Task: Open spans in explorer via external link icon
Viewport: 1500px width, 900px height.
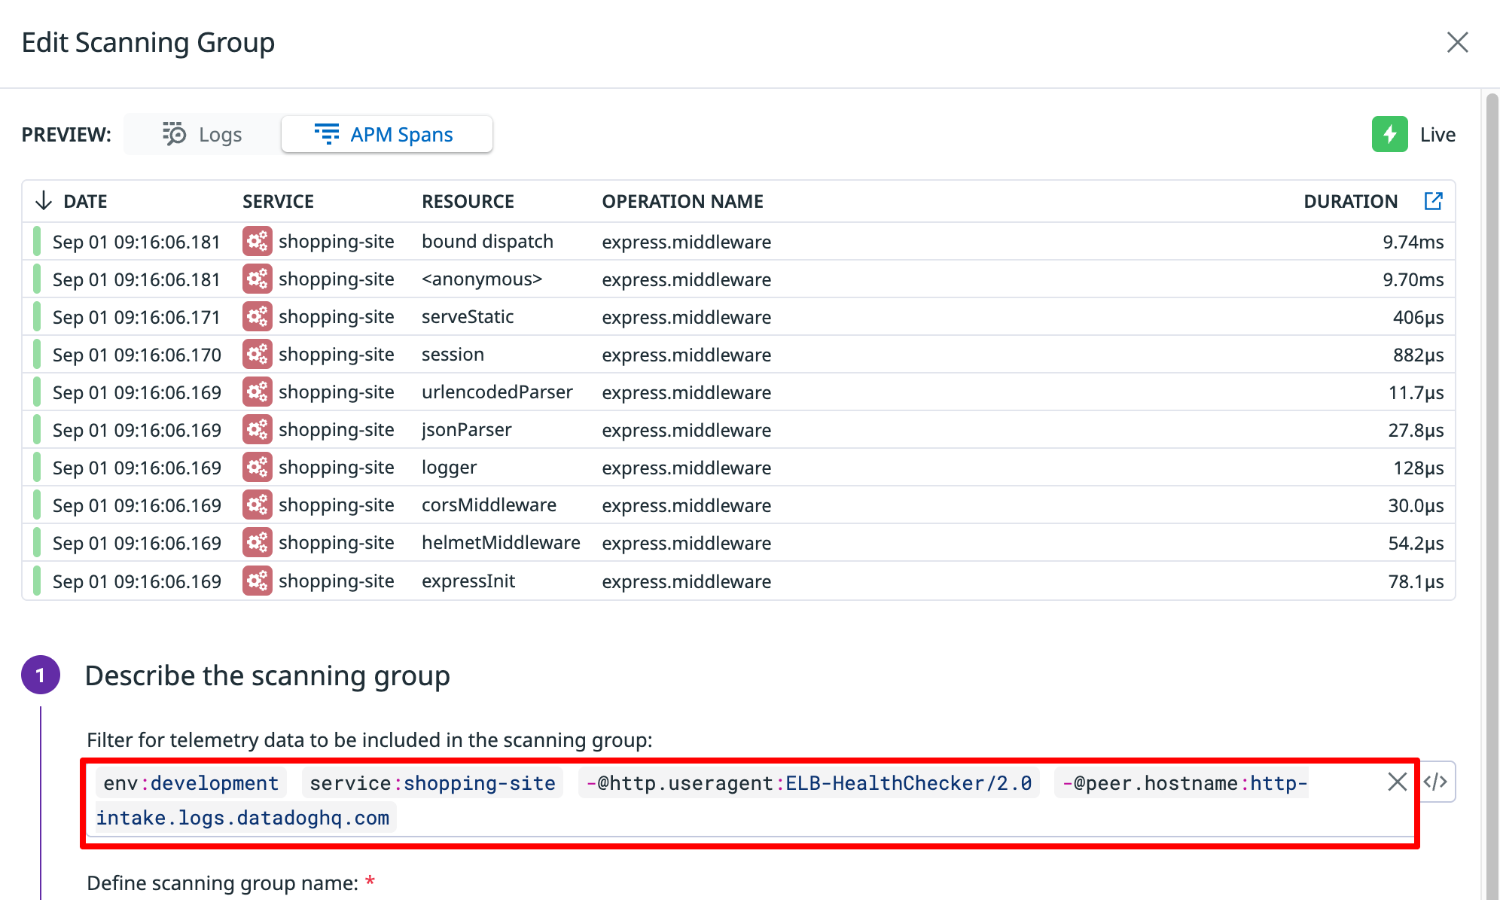Action: pos(1433,201)
